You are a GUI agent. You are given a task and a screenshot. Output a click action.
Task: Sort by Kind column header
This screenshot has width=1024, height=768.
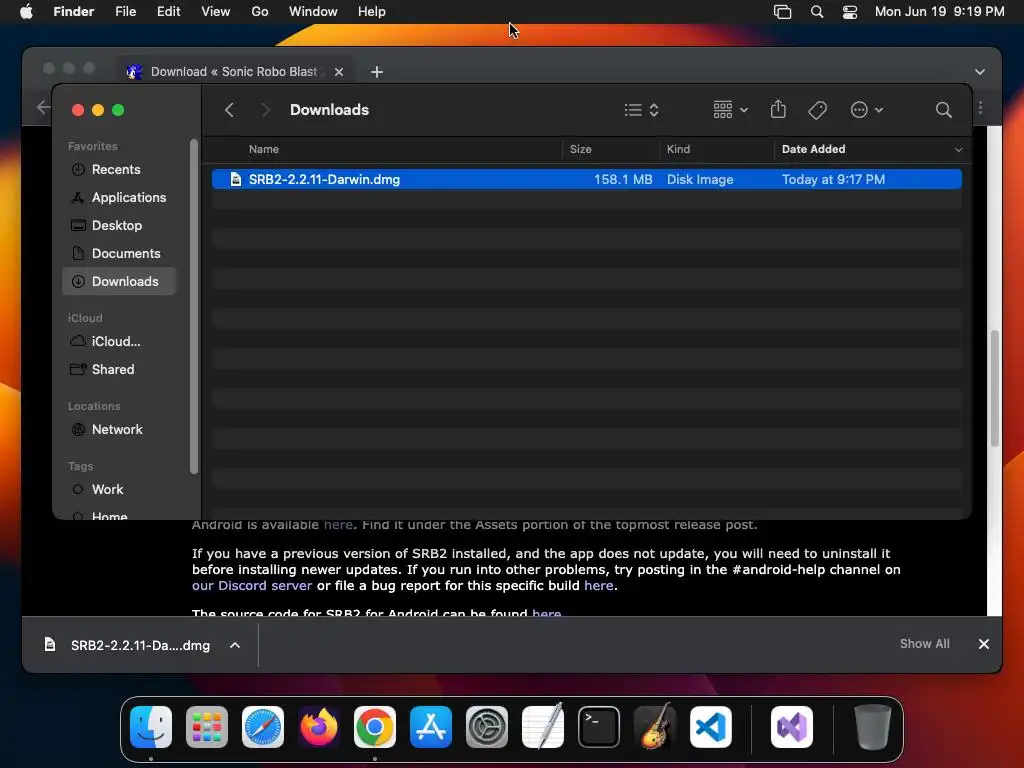(x=678, y=149)
